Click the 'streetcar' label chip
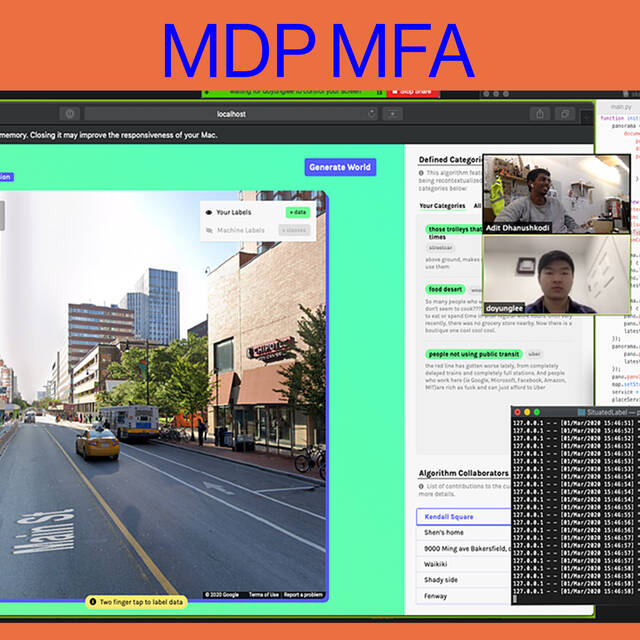This screenshot has height=640, width=640. (440, 248)
